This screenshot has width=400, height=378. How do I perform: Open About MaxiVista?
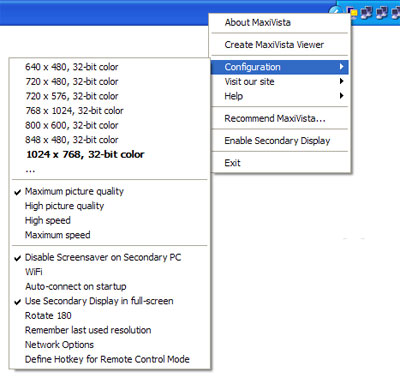tap(280, 23)
